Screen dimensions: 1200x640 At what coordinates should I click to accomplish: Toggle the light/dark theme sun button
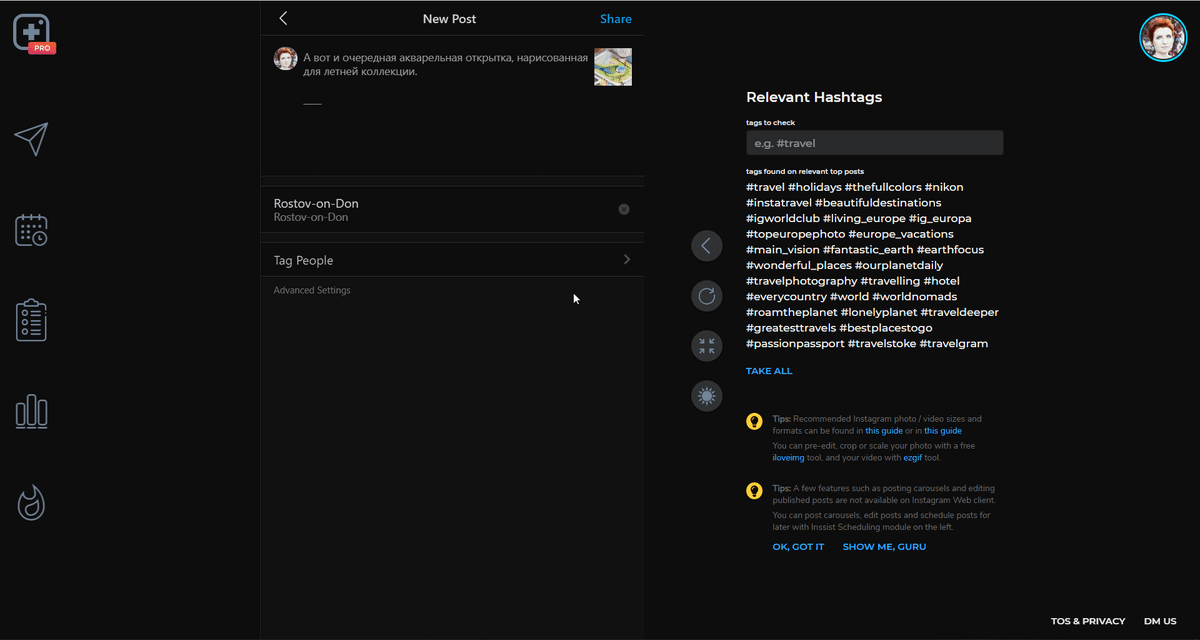(x=707, y=396)
